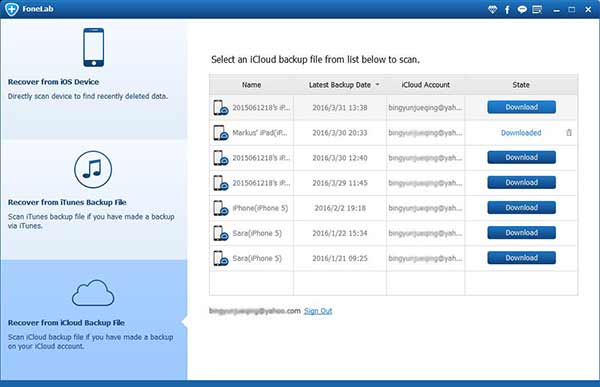Click device icon for 2016/3/31 13:38 backup

pos(221,108)
